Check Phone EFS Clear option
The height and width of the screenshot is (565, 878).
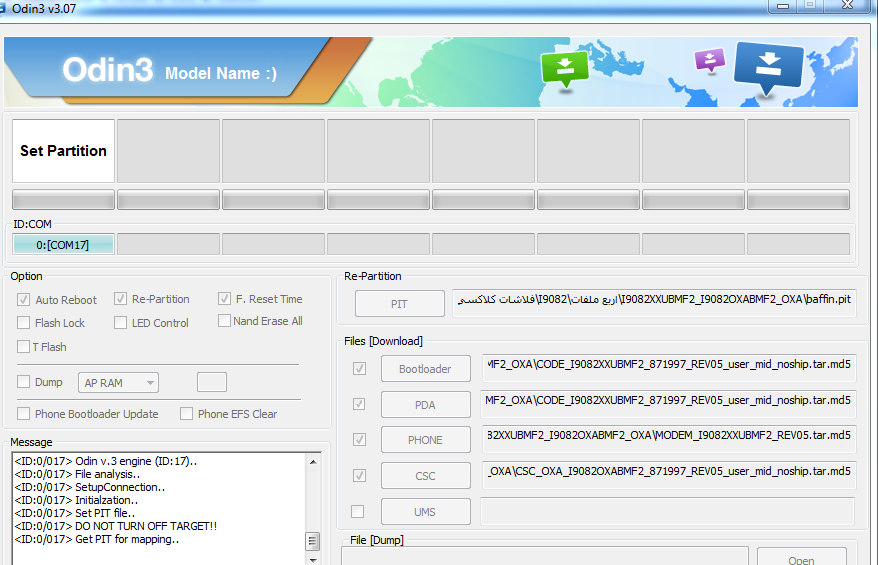tap(186, 414)
